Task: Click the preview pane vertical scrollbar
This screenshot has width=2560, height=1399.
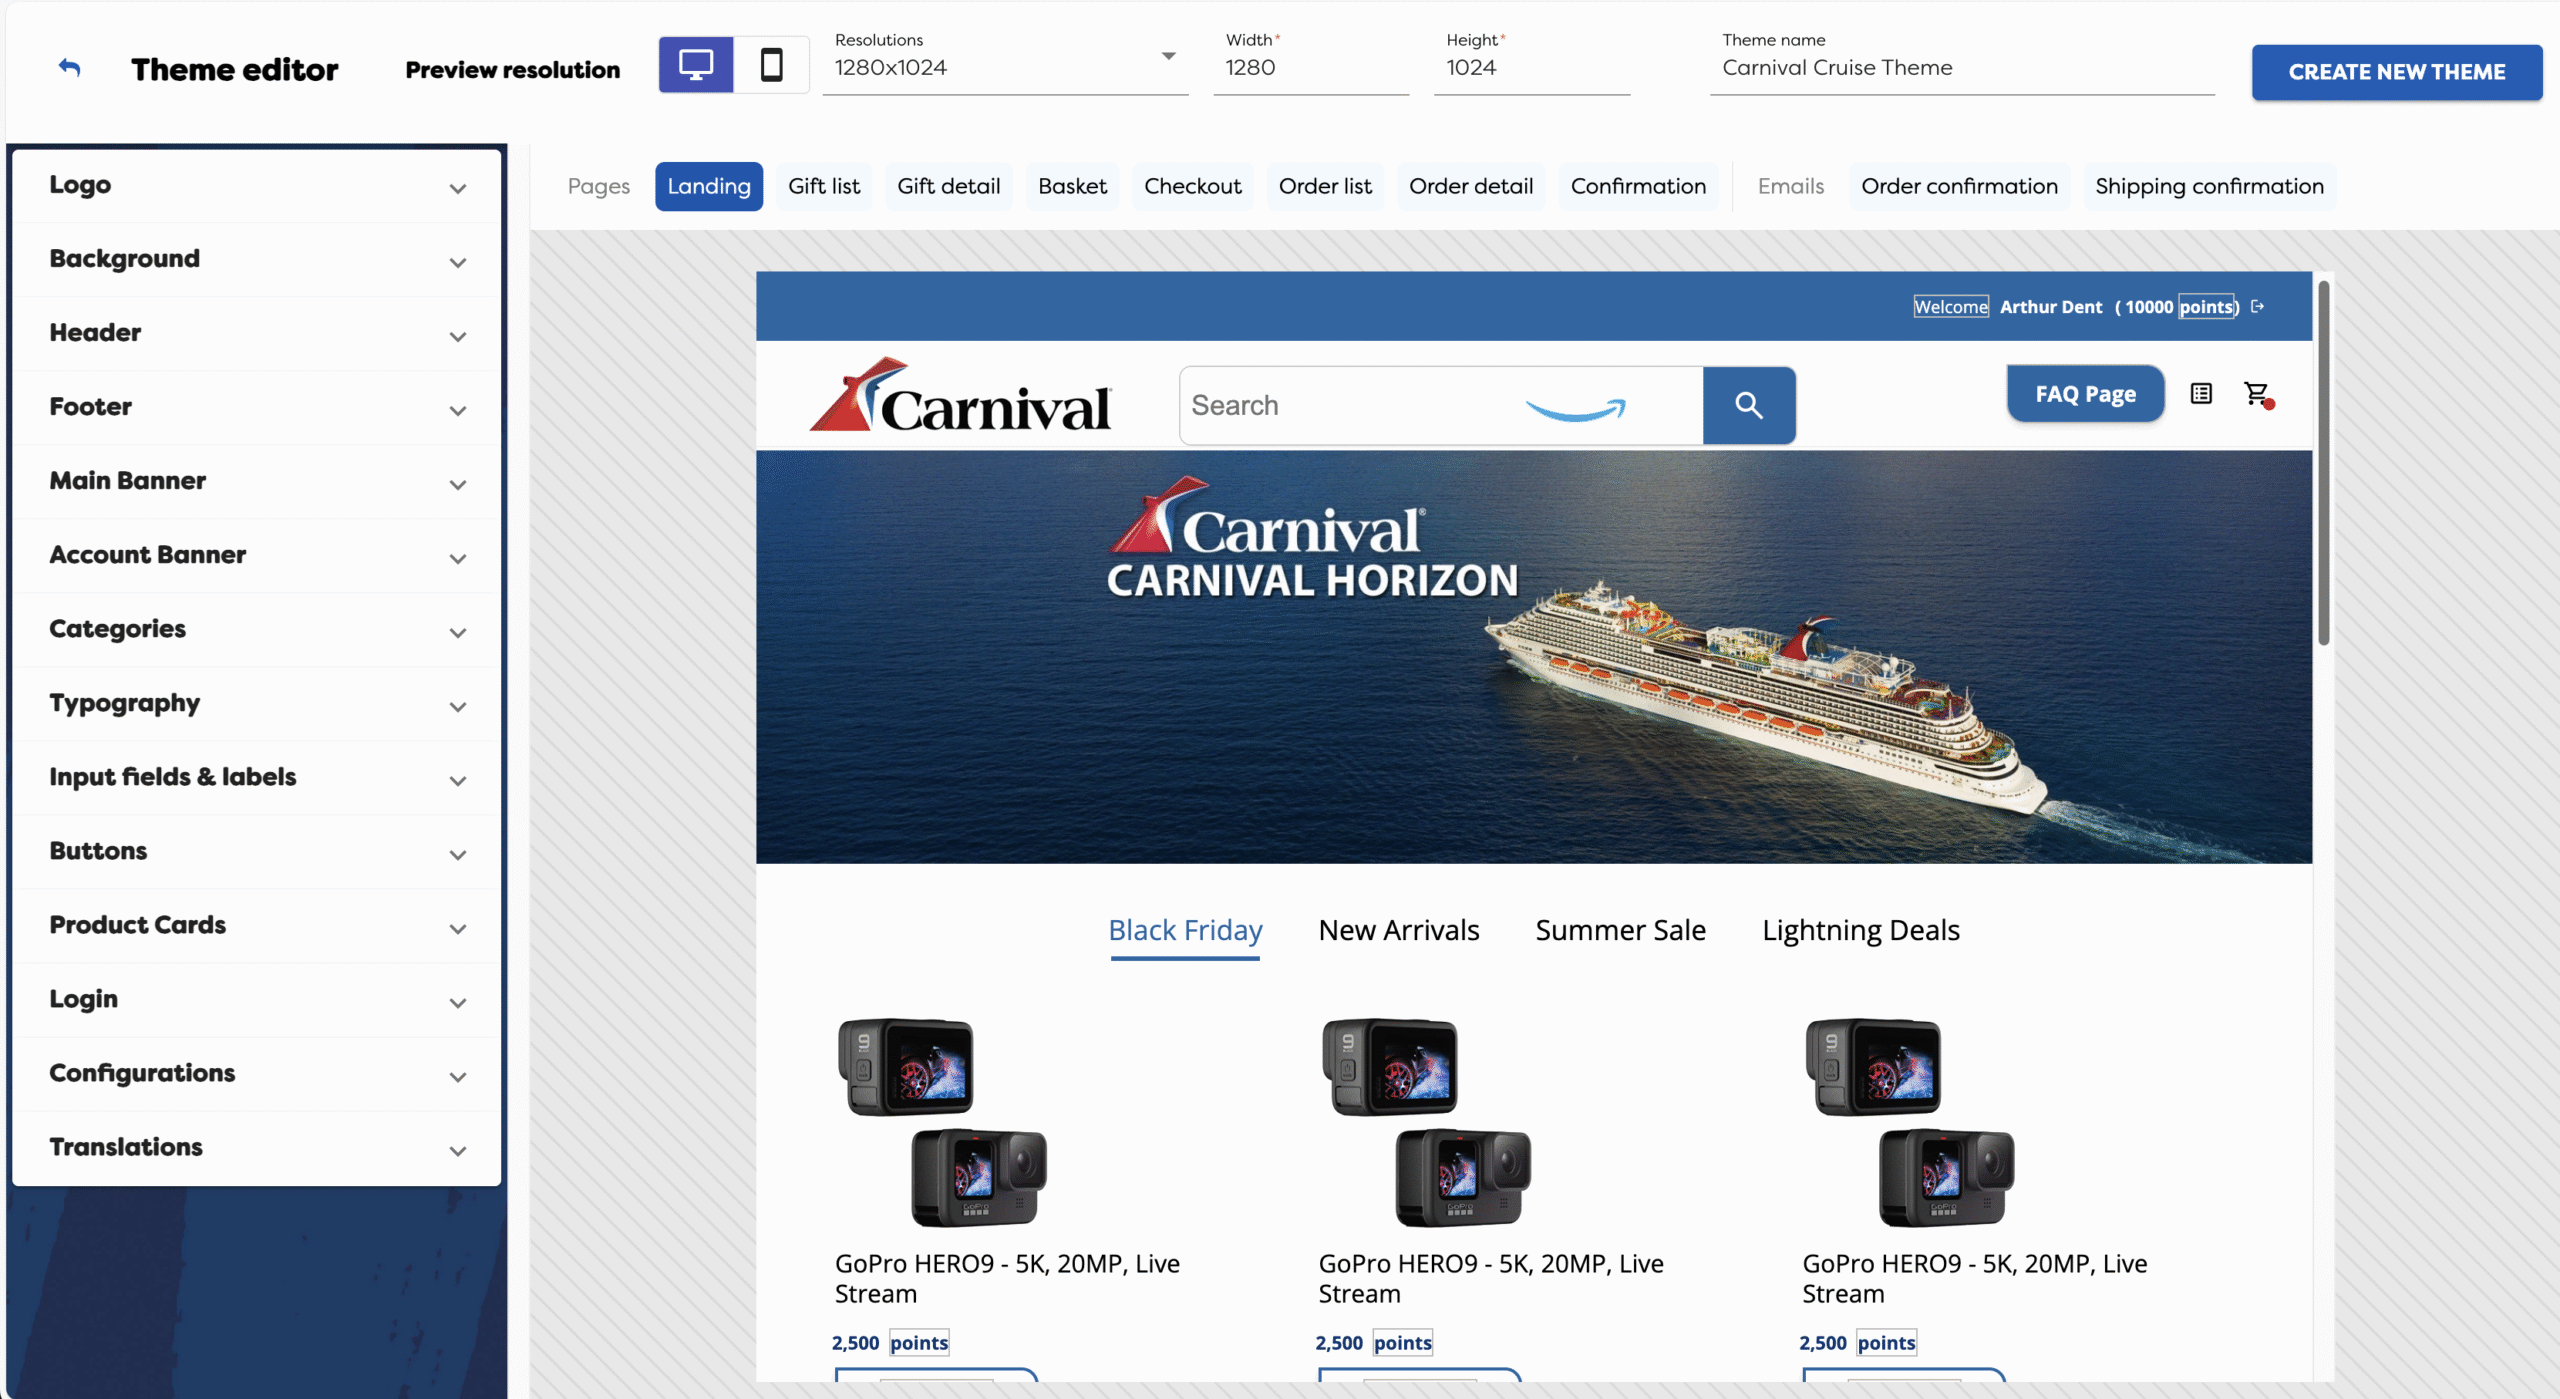Action: (x=2324, y=464)
